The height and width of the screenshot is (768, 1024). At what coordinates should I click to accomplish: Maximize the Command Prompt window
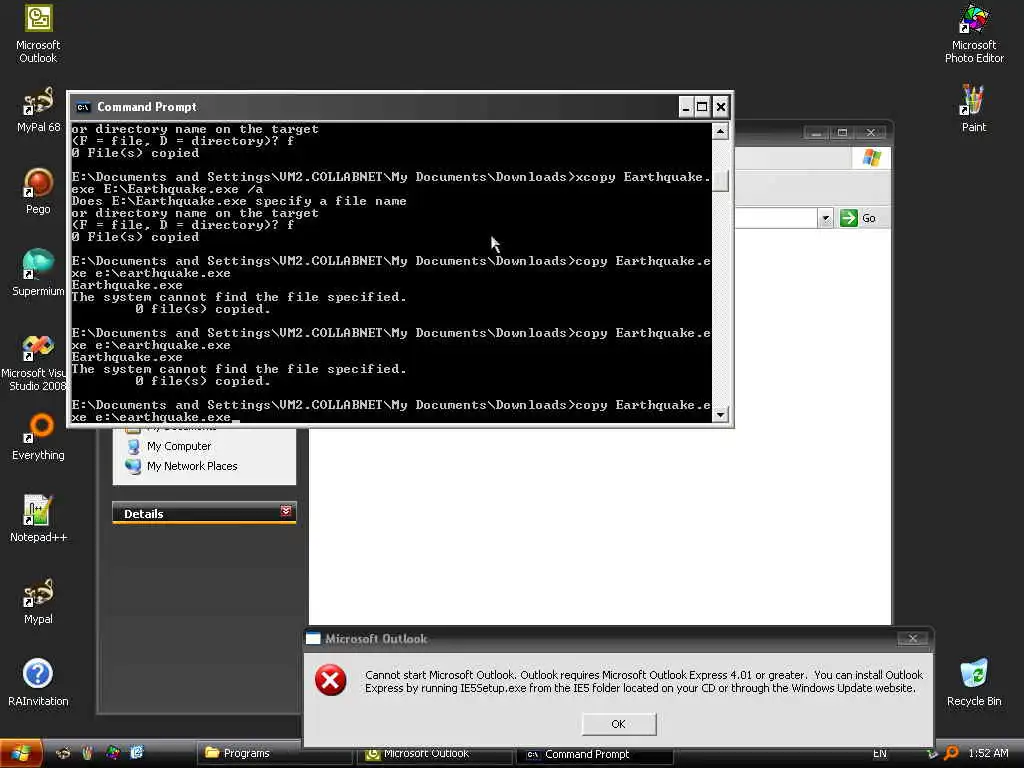(x=702, y=106)
